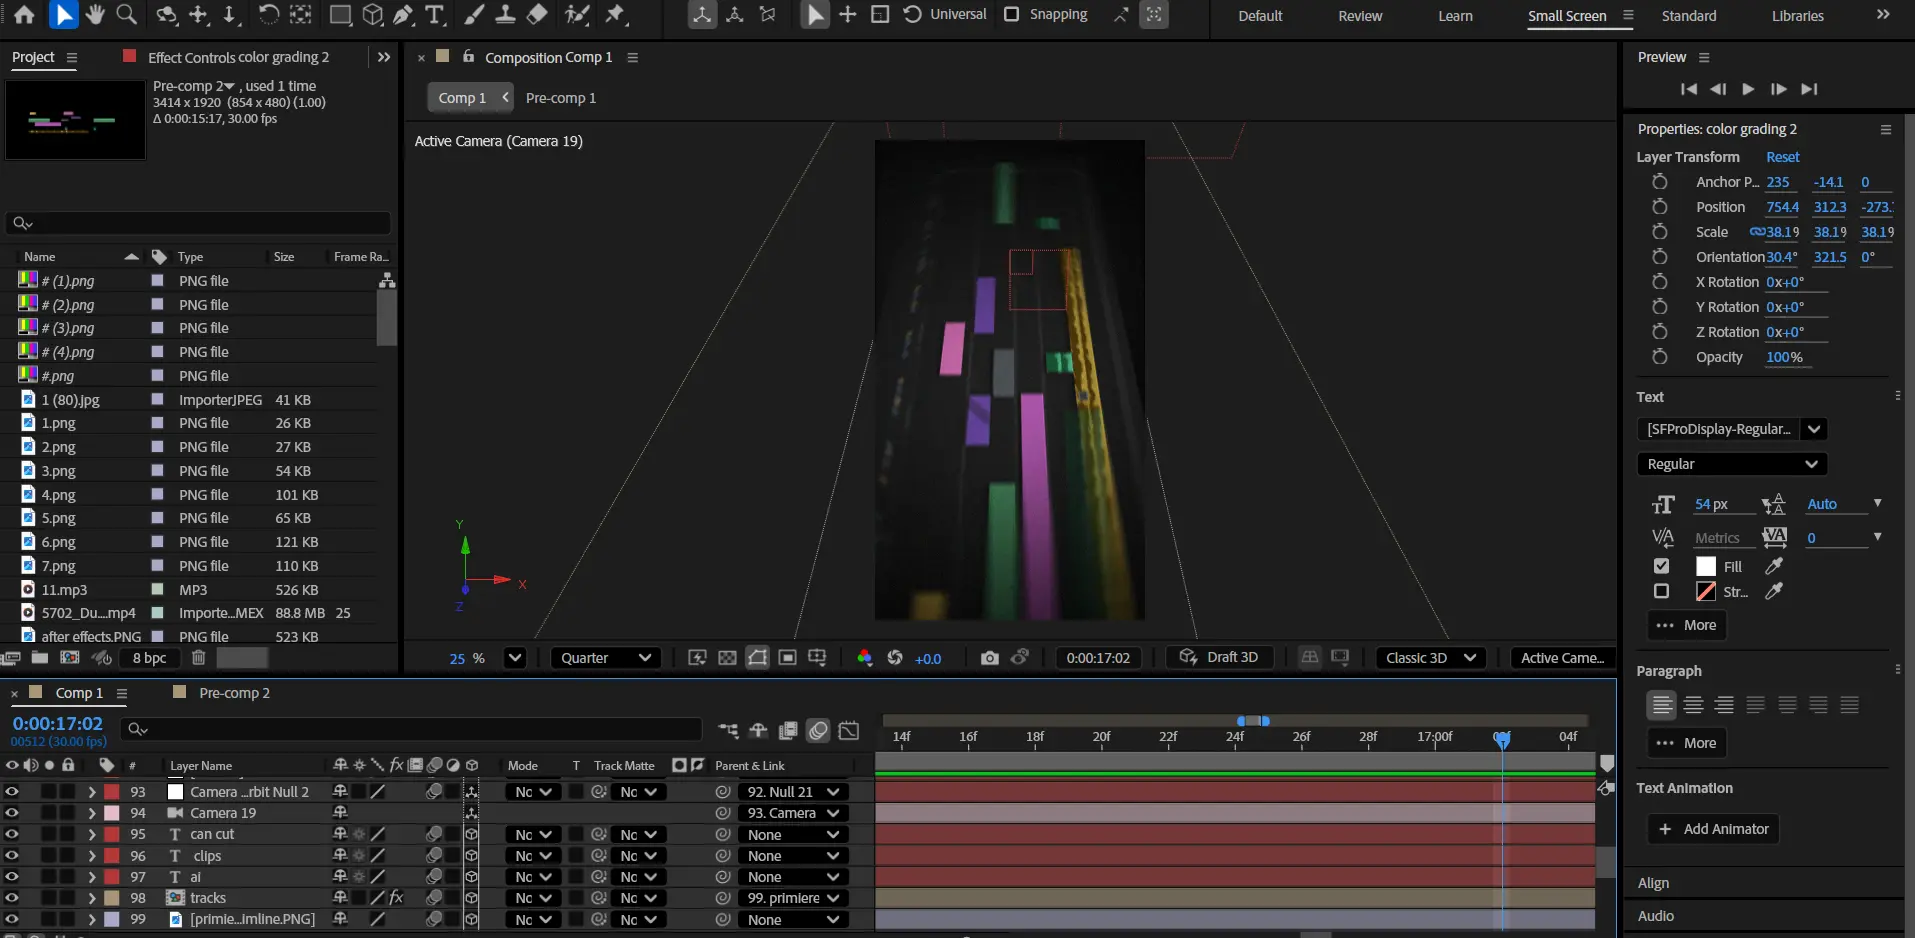
Task: Open the Quarter resolution dropdown
Action: tap(606, 658)
